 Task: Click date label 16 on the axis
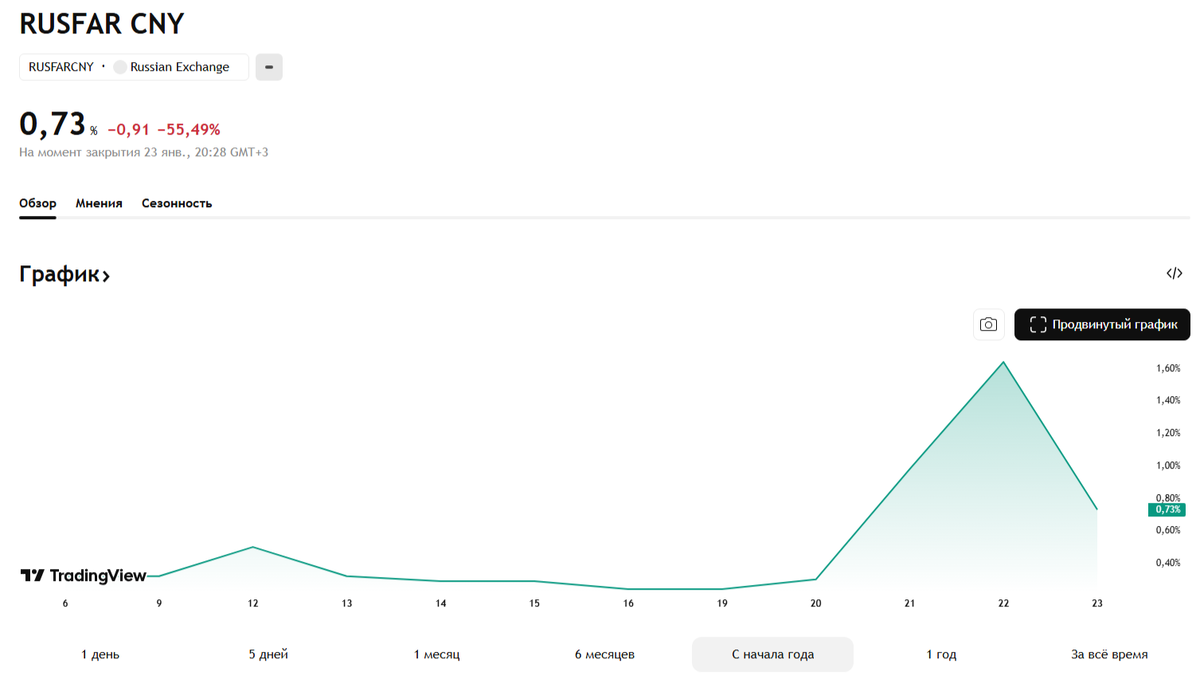[628, 603]
